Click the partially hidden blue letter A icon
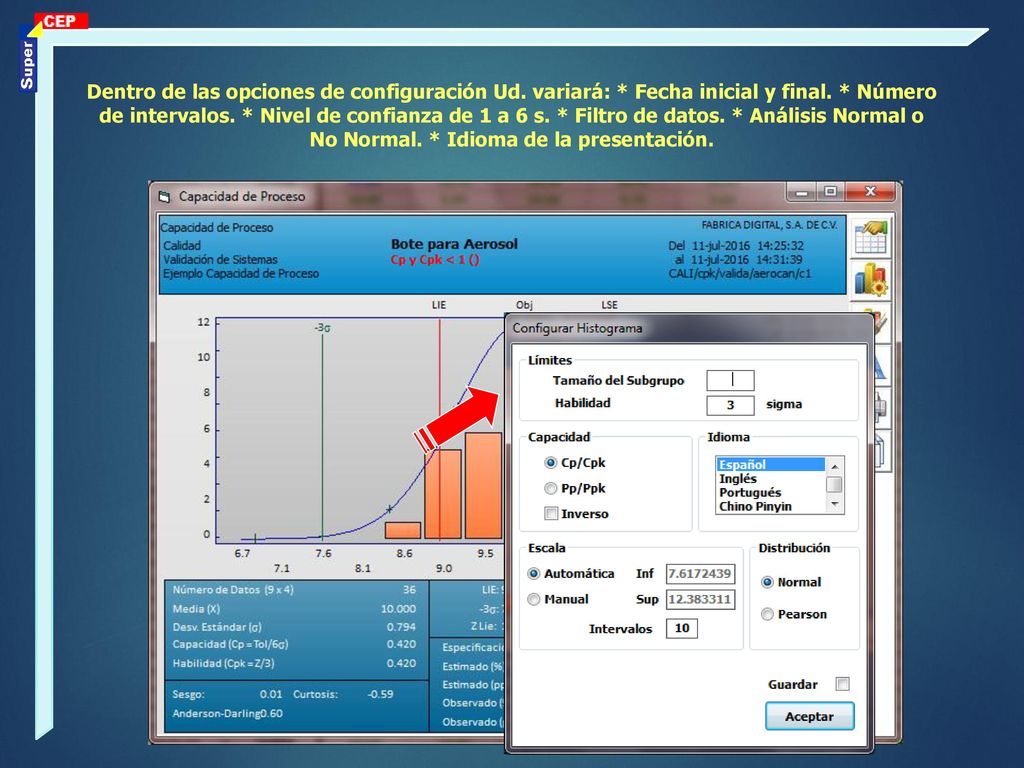The width and height of the screenshot is (1024, 768). pos(880,364)
